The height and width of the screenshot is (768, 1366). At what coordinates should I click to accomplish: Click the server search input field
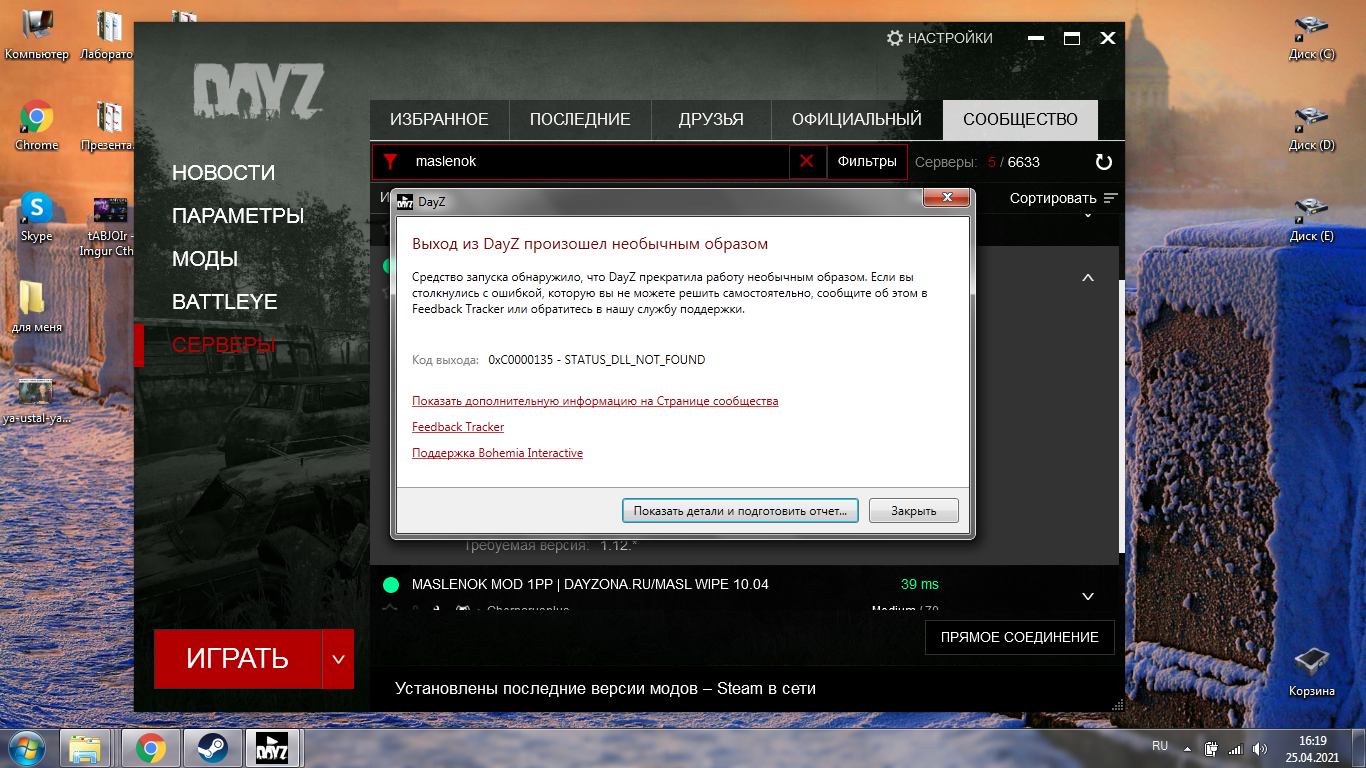tap(598, 161)
